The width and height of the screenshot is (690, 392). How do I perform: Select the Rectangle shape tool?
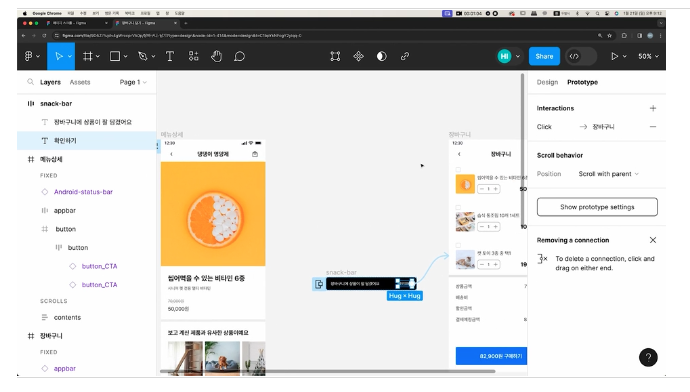point(115,56)
